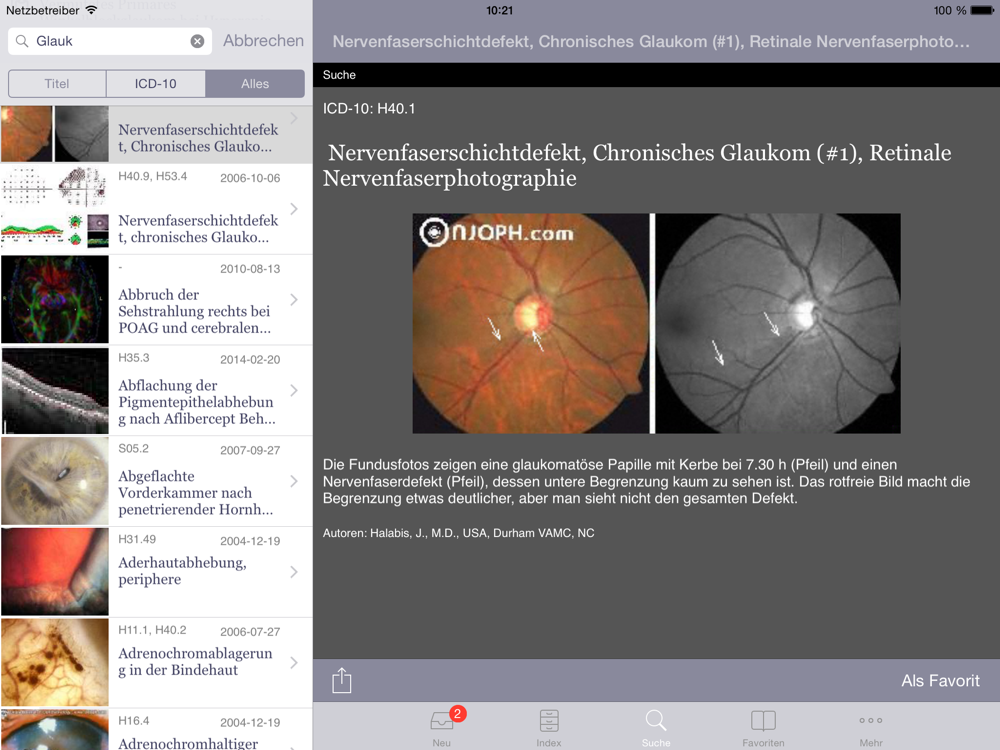
Task: Expand the Abgeflachte Vorderkammer entry chevron
Action: click(x=294, y=481)
